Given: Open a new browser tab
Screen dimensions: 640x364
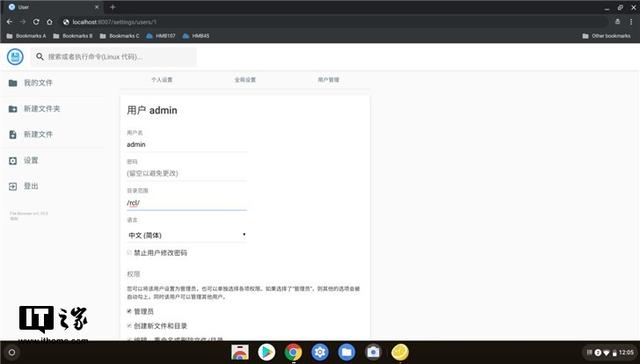Looking at the screenshot, I should [x=112, y=7].
